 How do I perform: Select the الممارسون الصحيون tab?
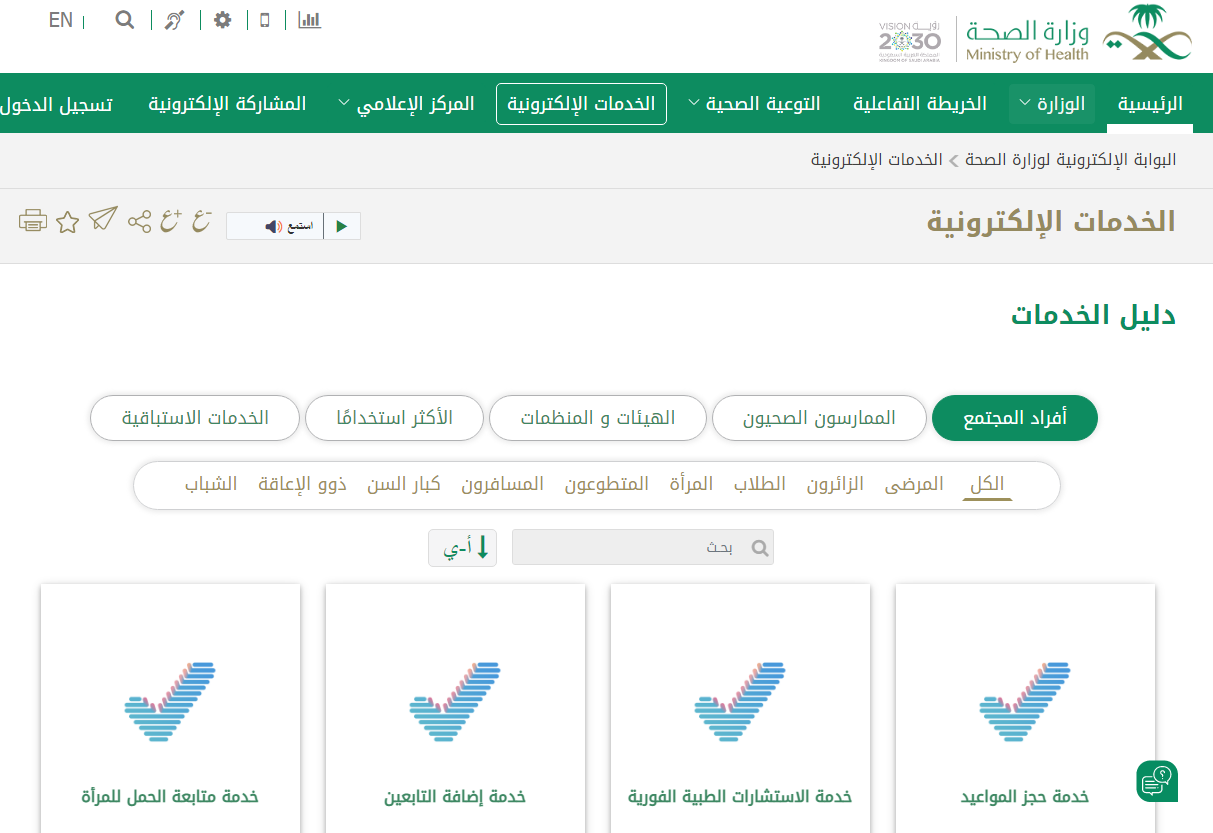tap(819, 418)
